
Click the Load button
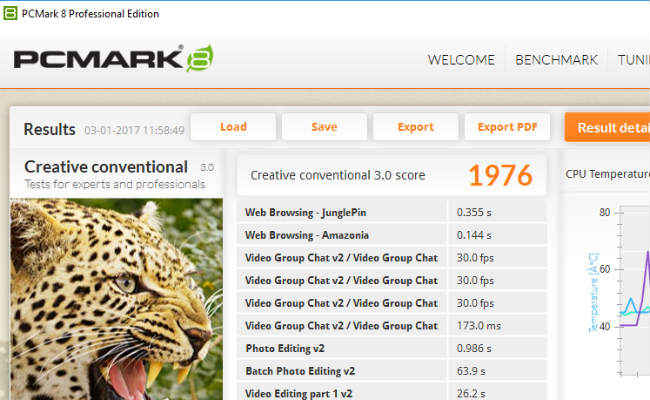pyautogui.click(x=233, y=127)
